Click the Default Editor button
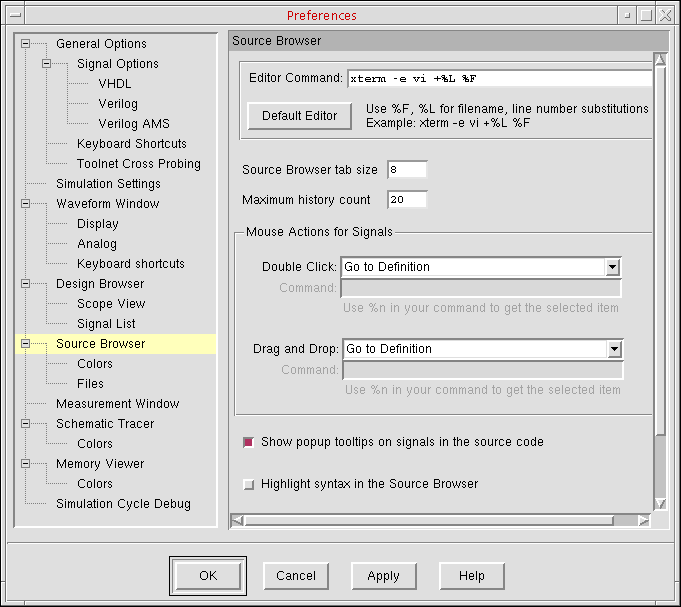The image size is (681, 607). (299, 116)
